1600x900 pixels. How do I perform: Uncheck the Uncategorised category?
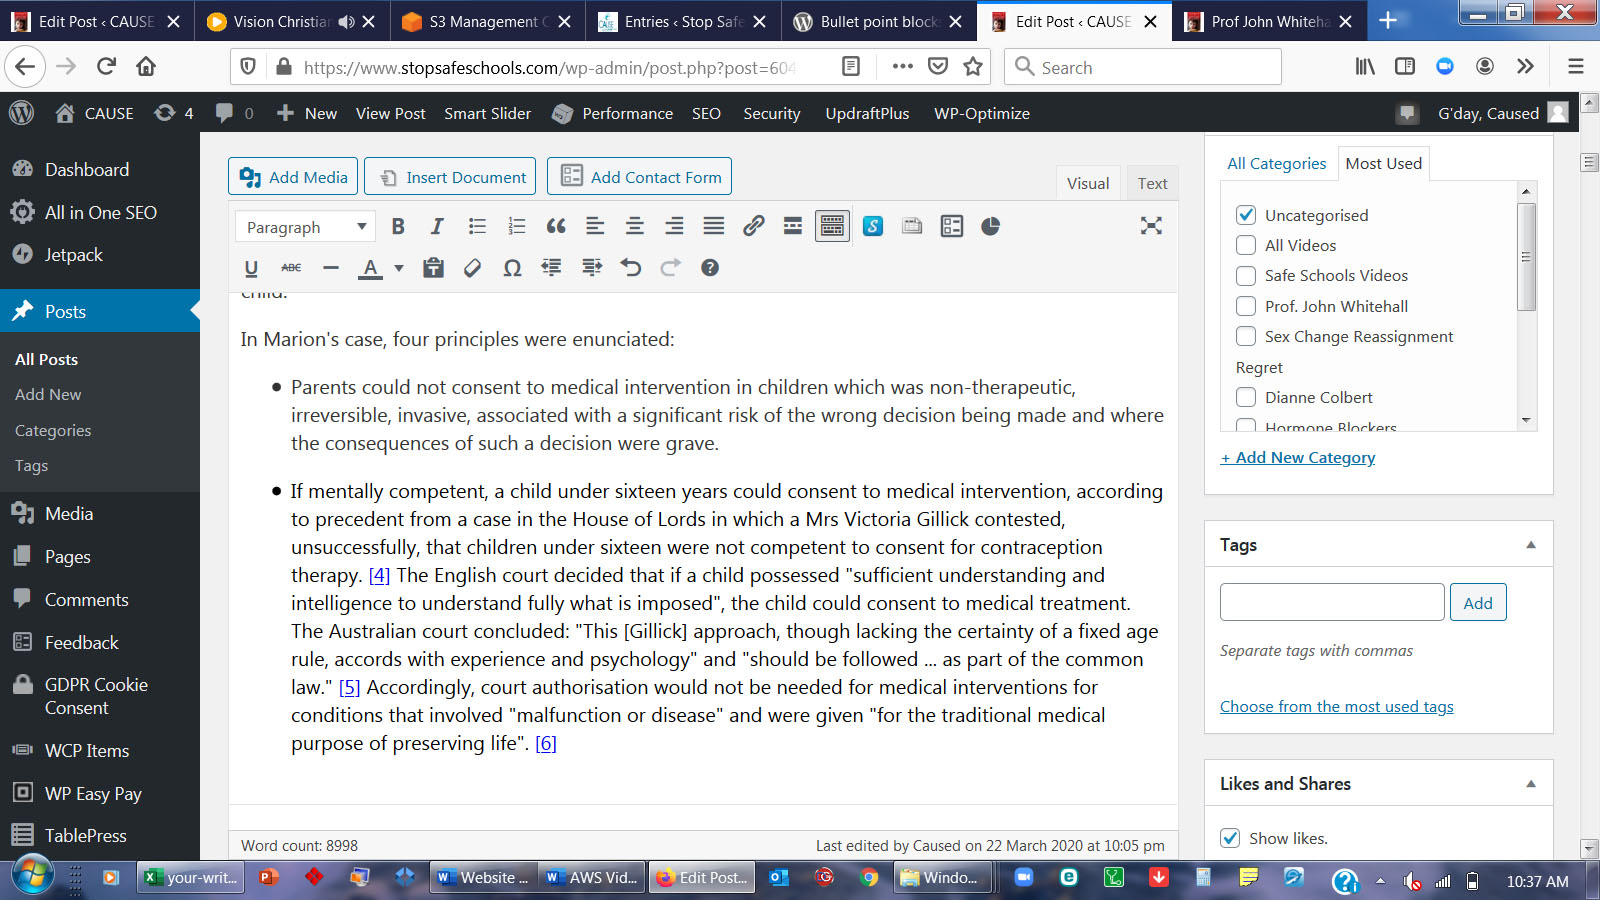(1246, 215)
